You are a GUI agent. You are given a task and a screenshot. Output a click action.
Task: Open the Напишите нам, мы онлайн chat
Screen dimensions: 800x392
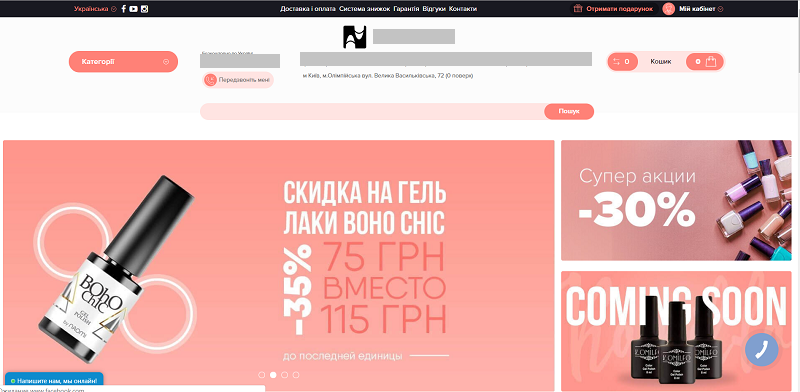pos(54,381)
